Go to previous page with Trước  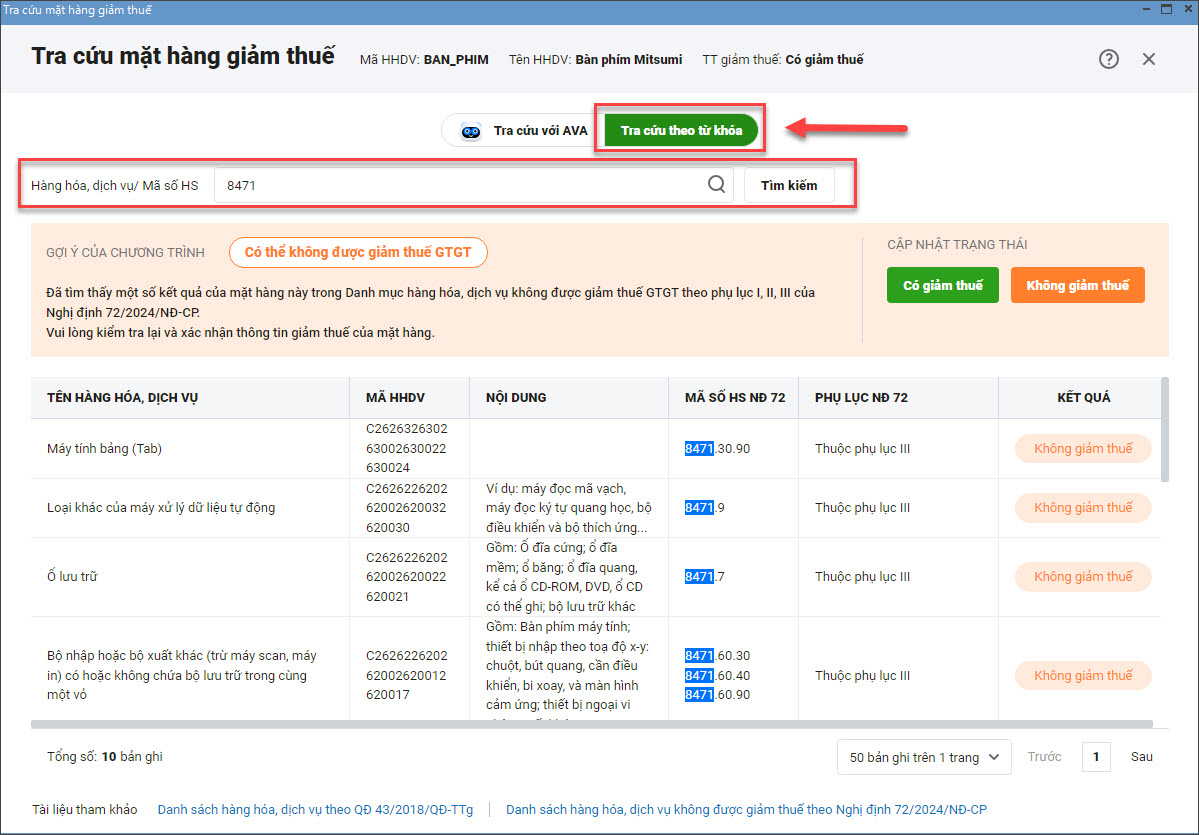(x=1044, y=757)
